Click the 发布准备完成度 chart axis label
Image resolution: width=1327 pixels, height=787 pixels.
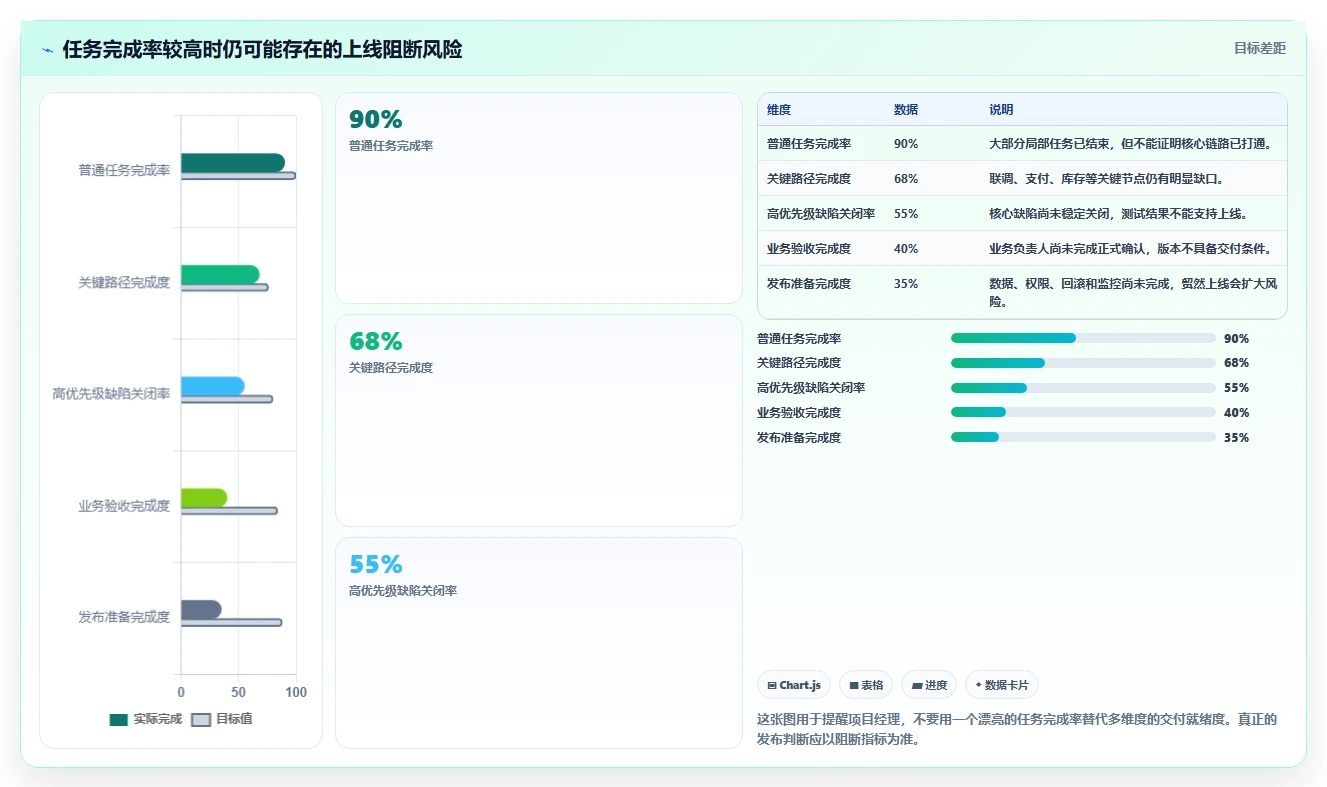click(124, 617)
